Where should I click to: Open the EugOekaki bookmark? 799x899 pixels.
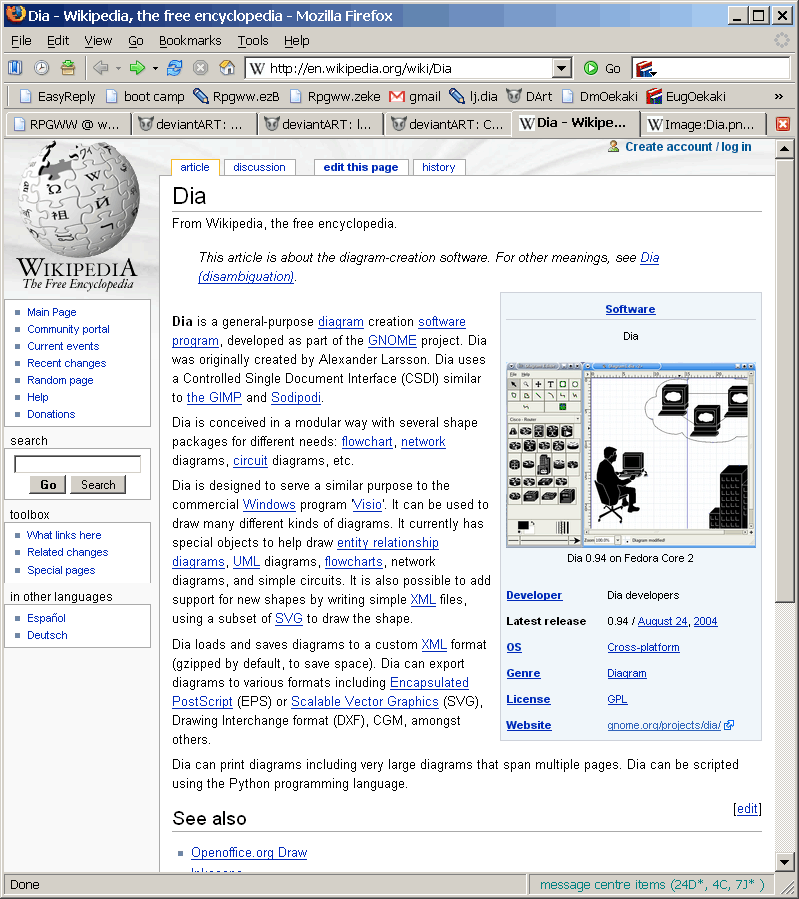click(x=686, y=96)
